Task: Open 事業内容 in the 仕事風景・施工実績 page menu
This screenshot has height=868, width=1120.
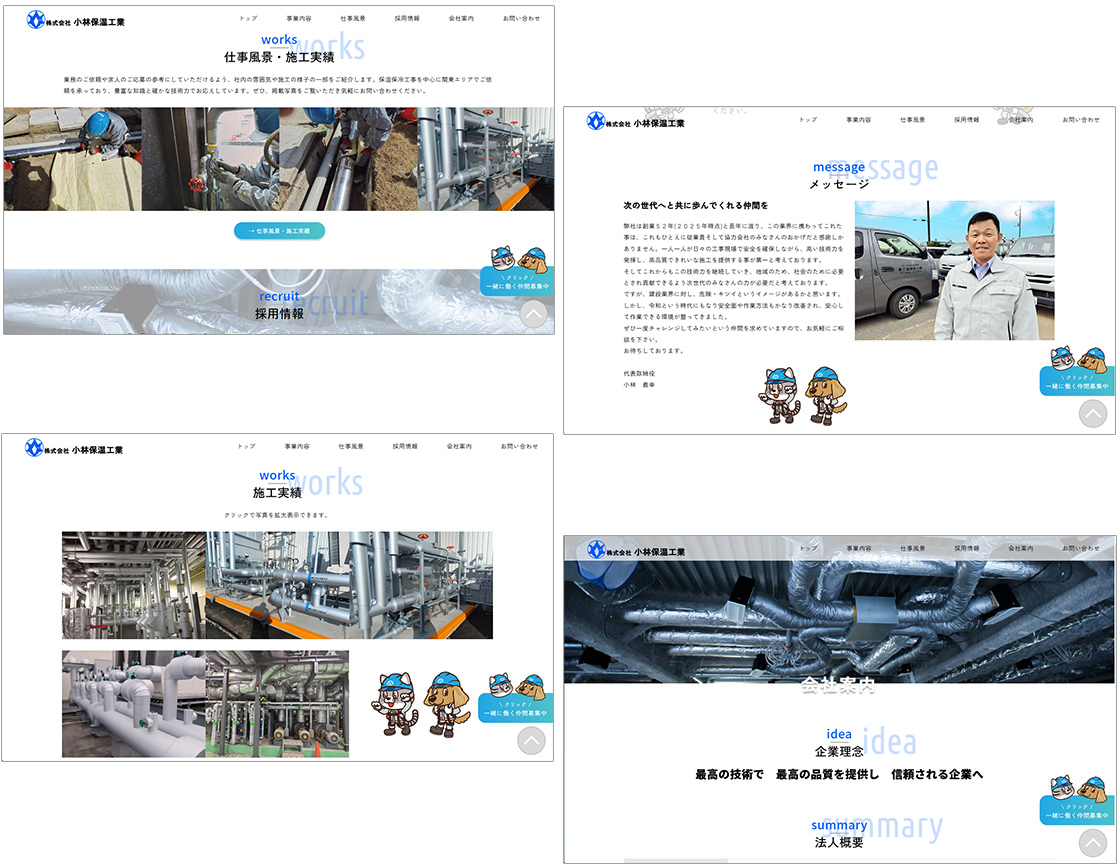Action: (x=298, y=19)
